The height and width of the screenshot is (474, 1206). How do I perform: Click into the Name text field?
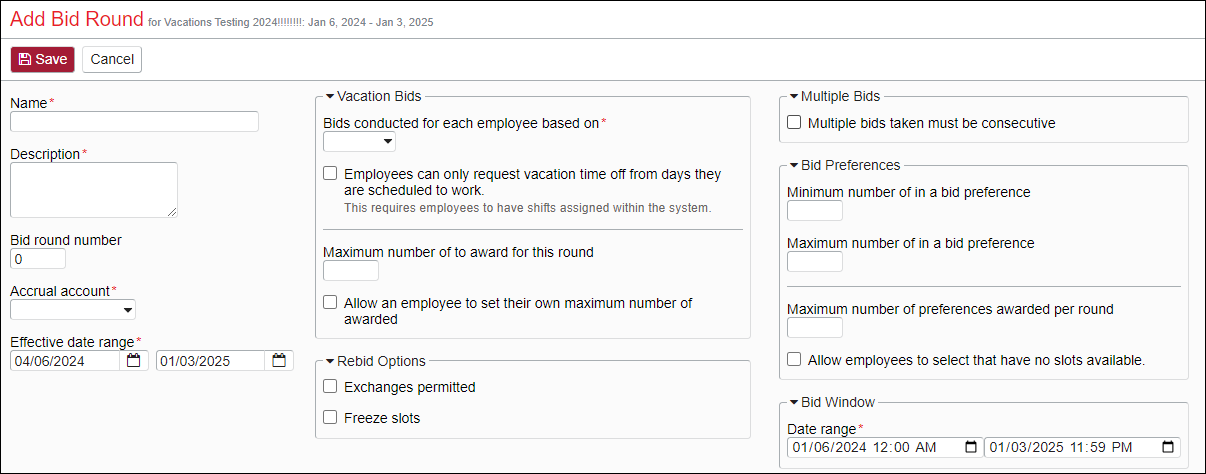[134, 122]
